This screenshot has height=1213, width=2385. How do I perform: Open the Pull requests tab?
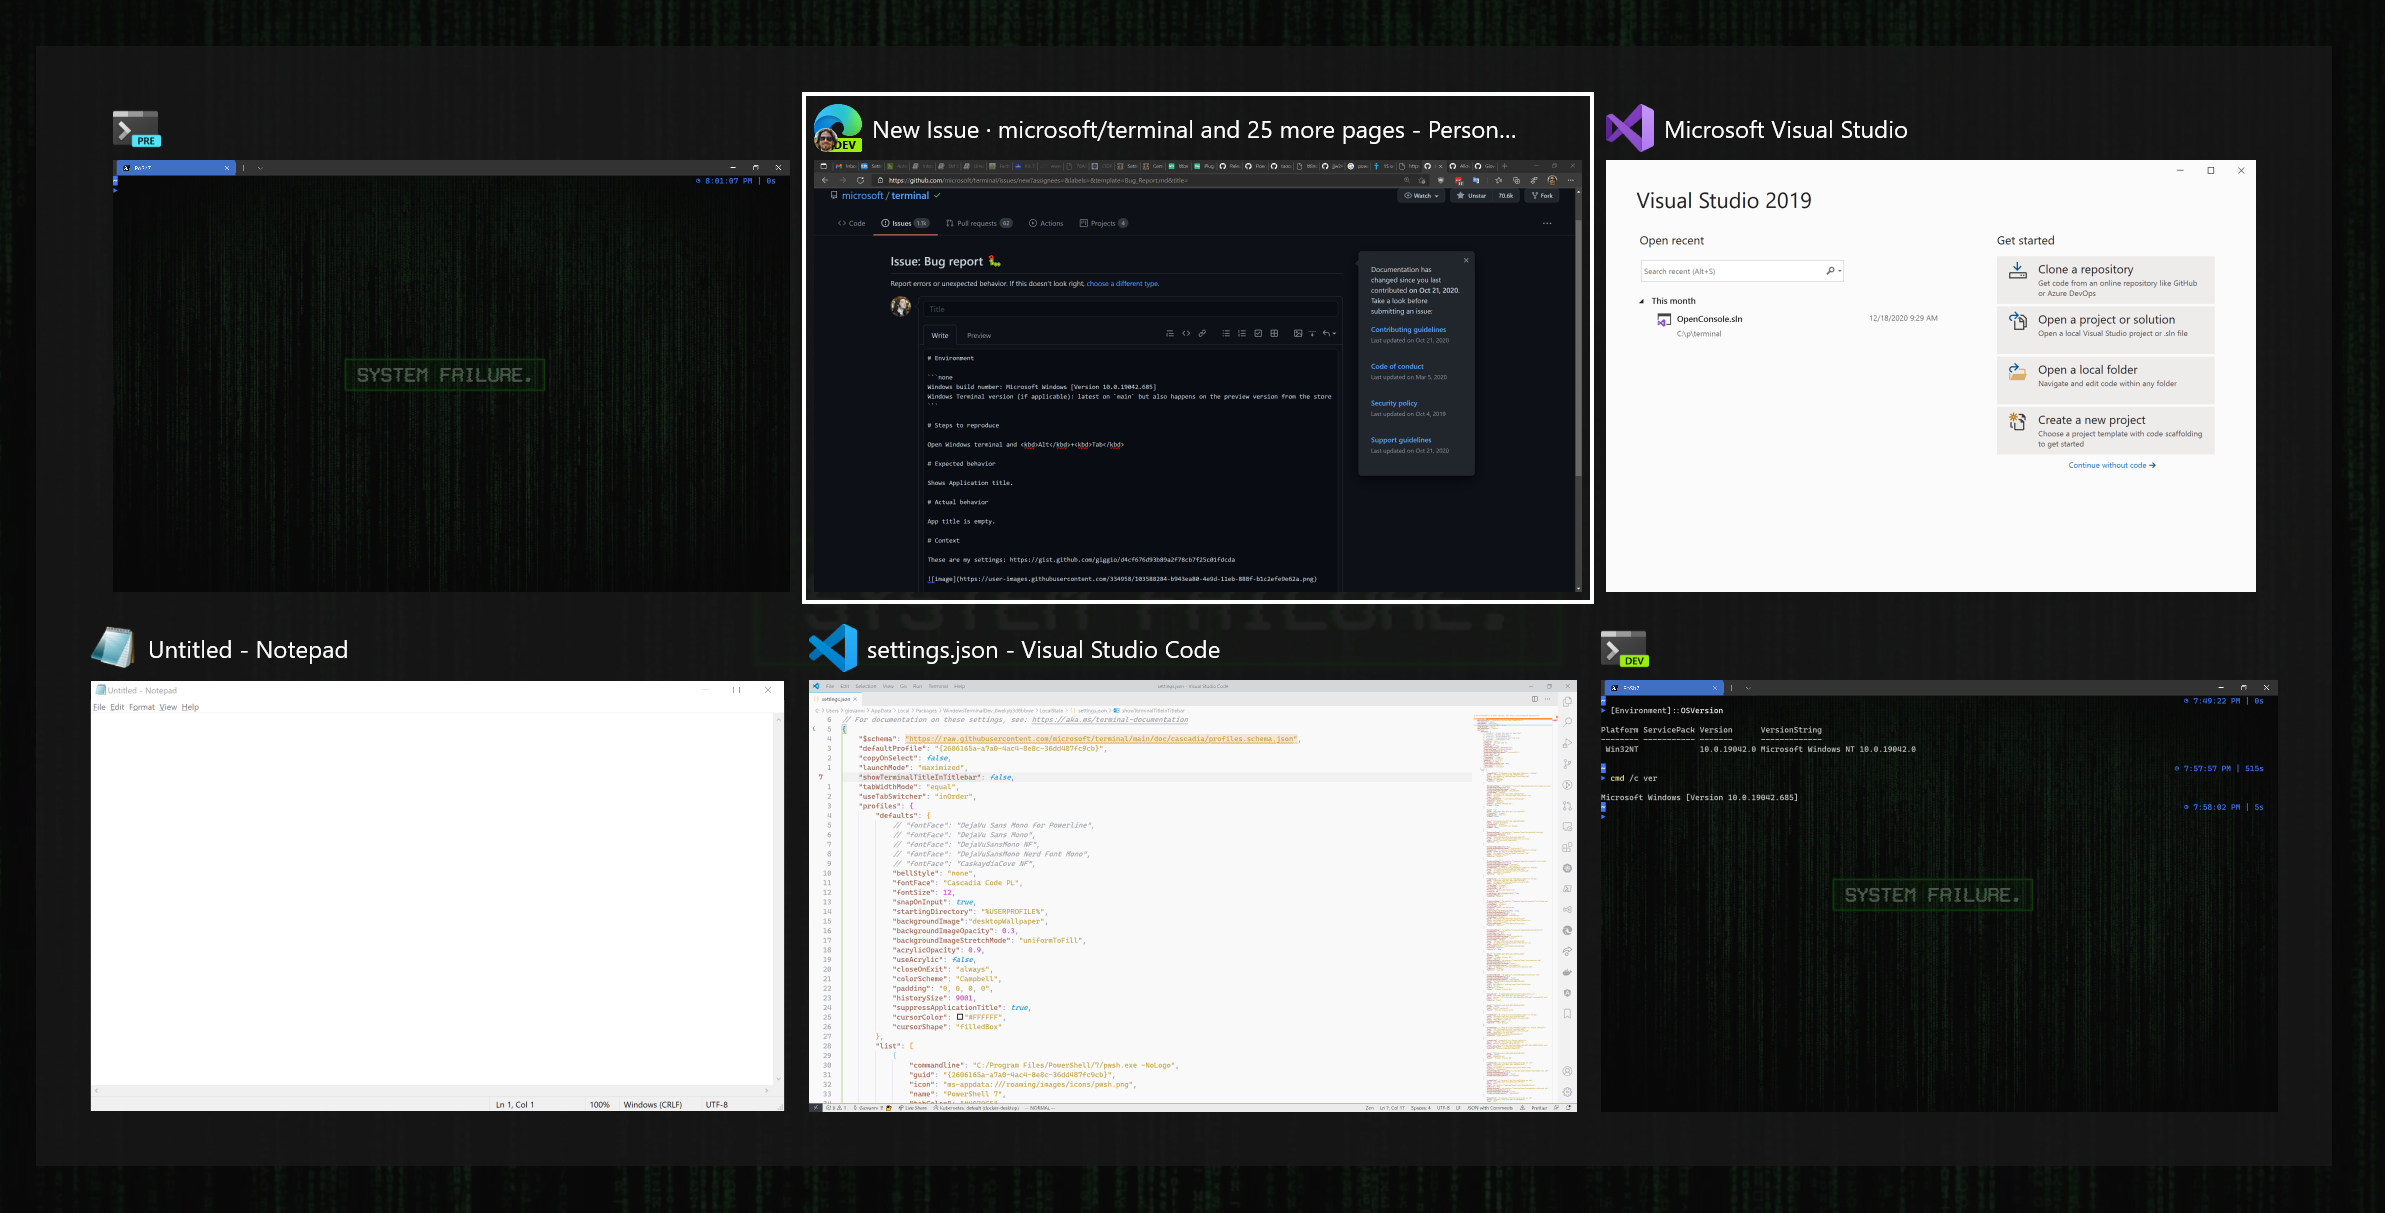[x=977, y=224]
